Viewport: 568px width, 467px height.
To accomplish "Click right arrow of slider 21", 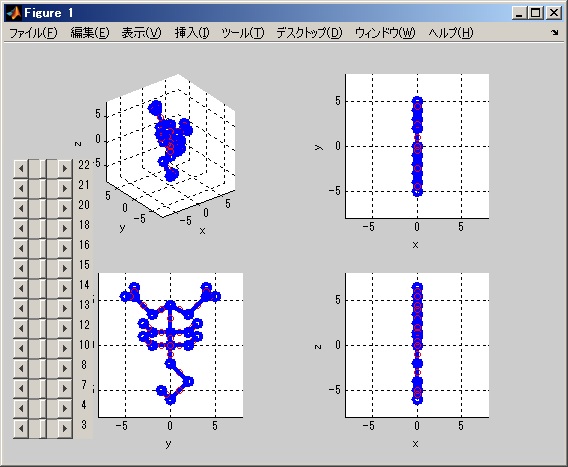I will (65, 188).
